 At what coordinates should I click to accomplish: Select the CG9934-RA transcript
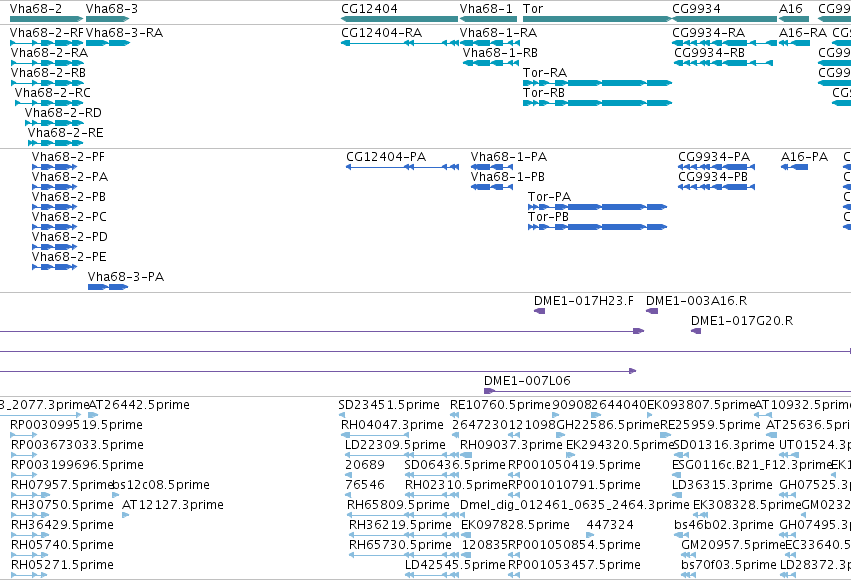click(724, 43)
